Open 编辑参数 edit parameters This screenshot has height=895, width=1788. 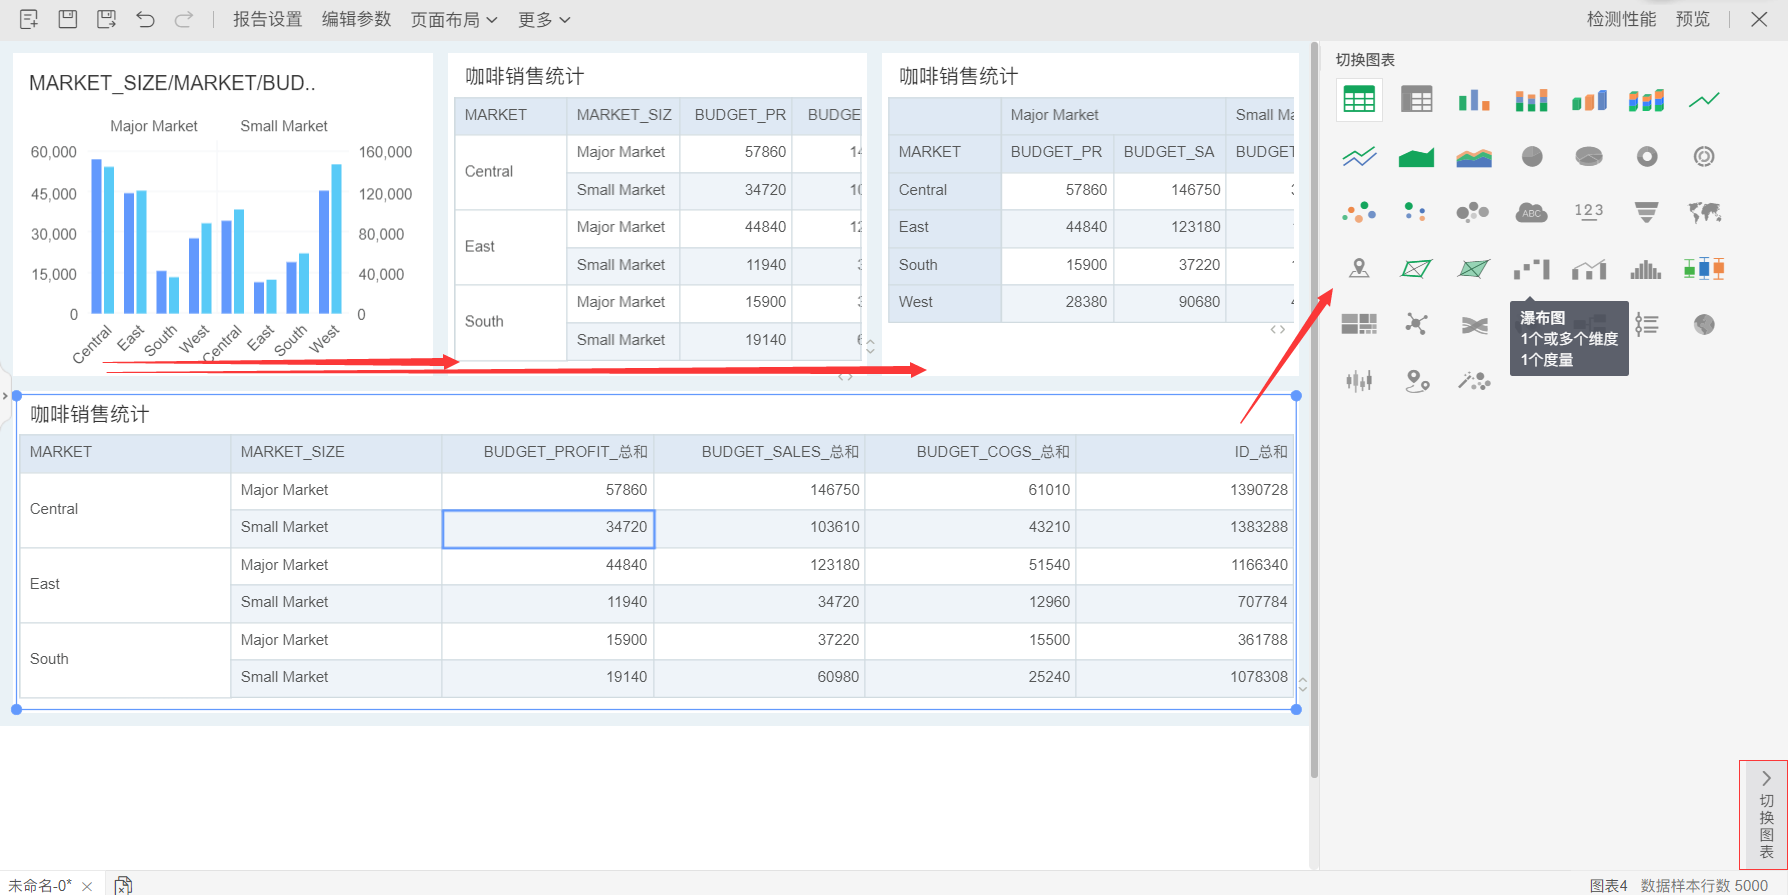click(x=356, y=20)
